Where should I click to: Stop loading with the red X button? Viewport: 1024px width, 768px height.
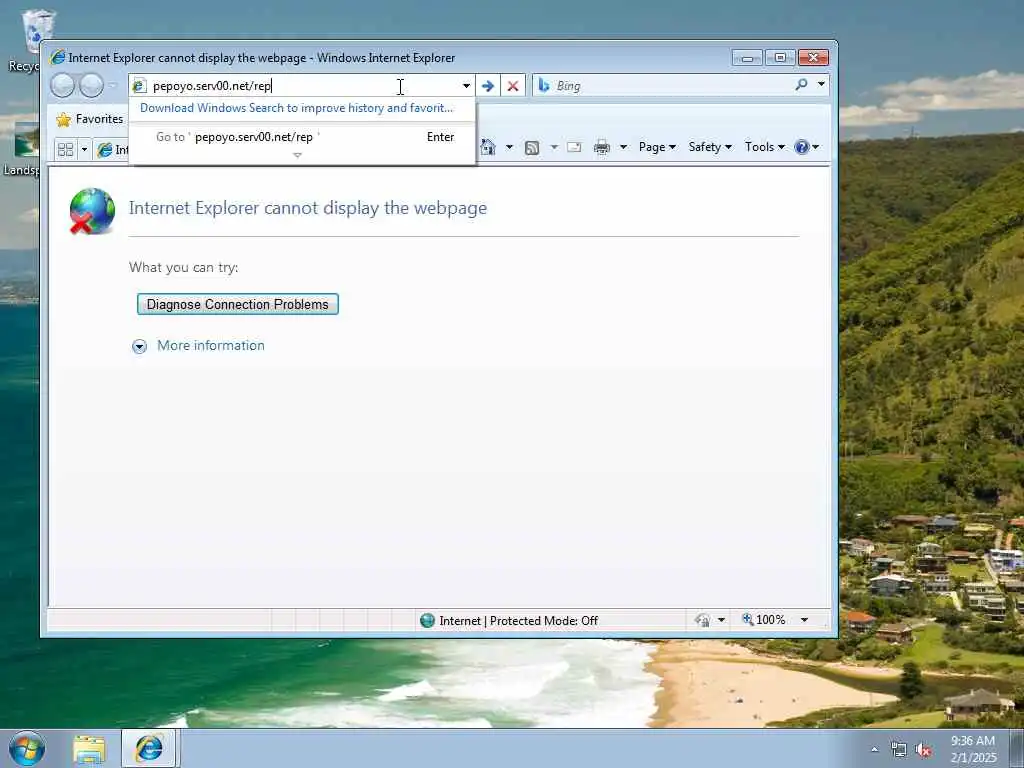[513, 86]
